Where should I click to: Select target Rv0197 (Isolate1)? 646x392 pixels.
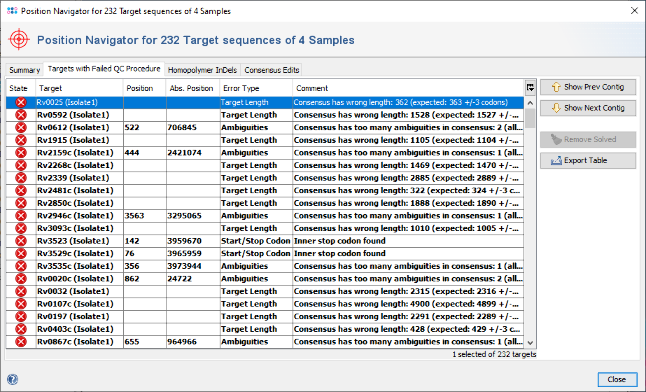tap(73, 316)
